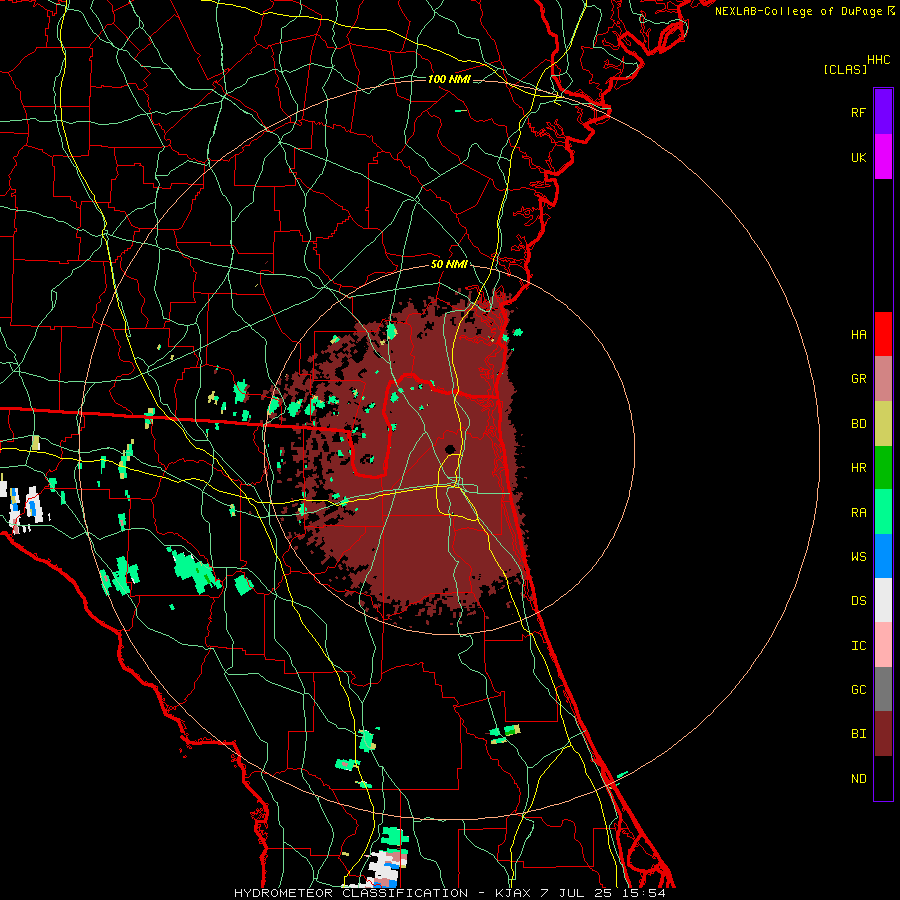Click the 50 NMI range ring label
Viewport: 900px width, 900px height.
point(449,265)
